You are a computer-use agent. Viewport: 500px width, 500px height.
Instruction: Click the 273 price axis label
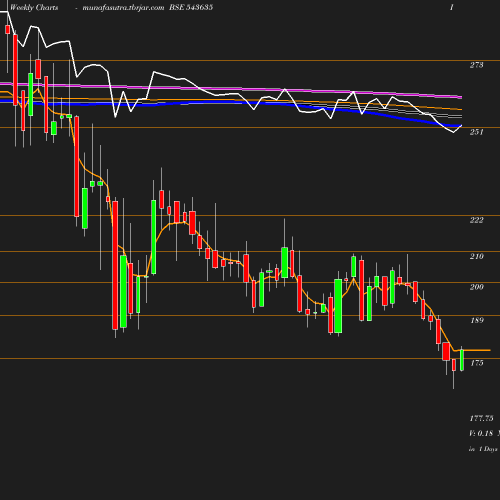click(476, 65)
